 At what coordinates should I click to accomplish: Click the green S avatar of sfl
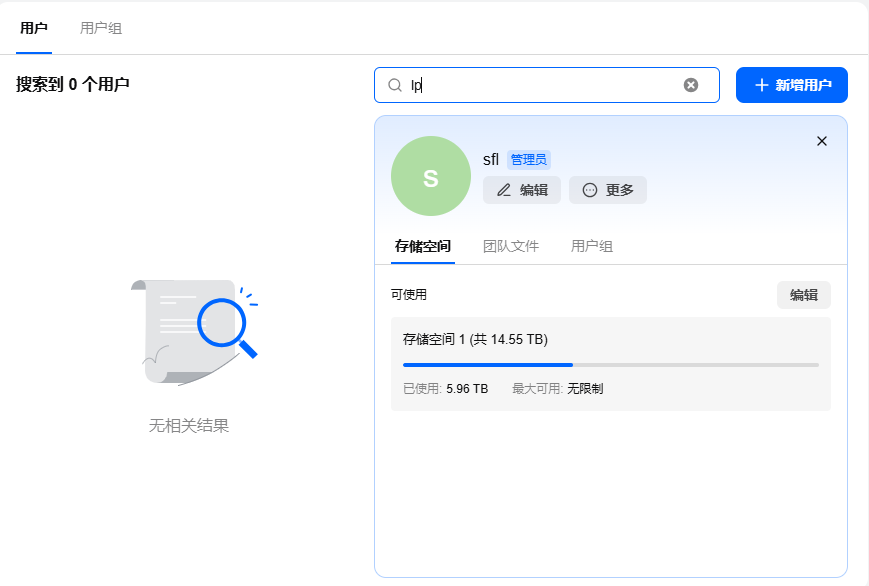tap(431, 176)
